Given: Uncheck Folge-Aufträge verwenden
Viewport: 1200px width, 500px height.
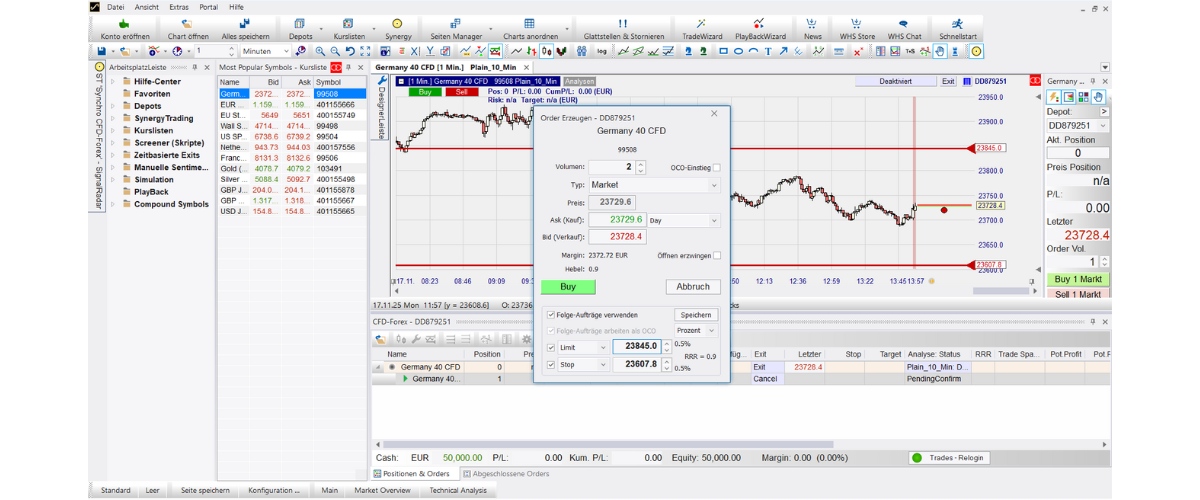Looking at the screenshot, I should [x=551, y=315].
